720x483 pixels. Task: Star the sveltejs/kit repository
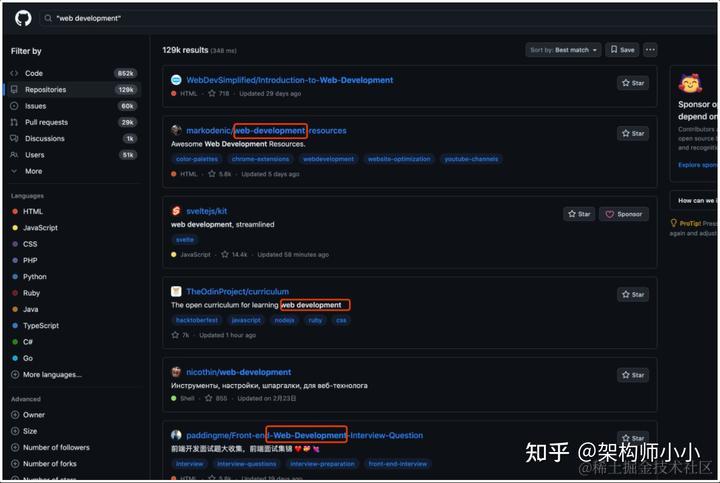[x=579, y=214]
